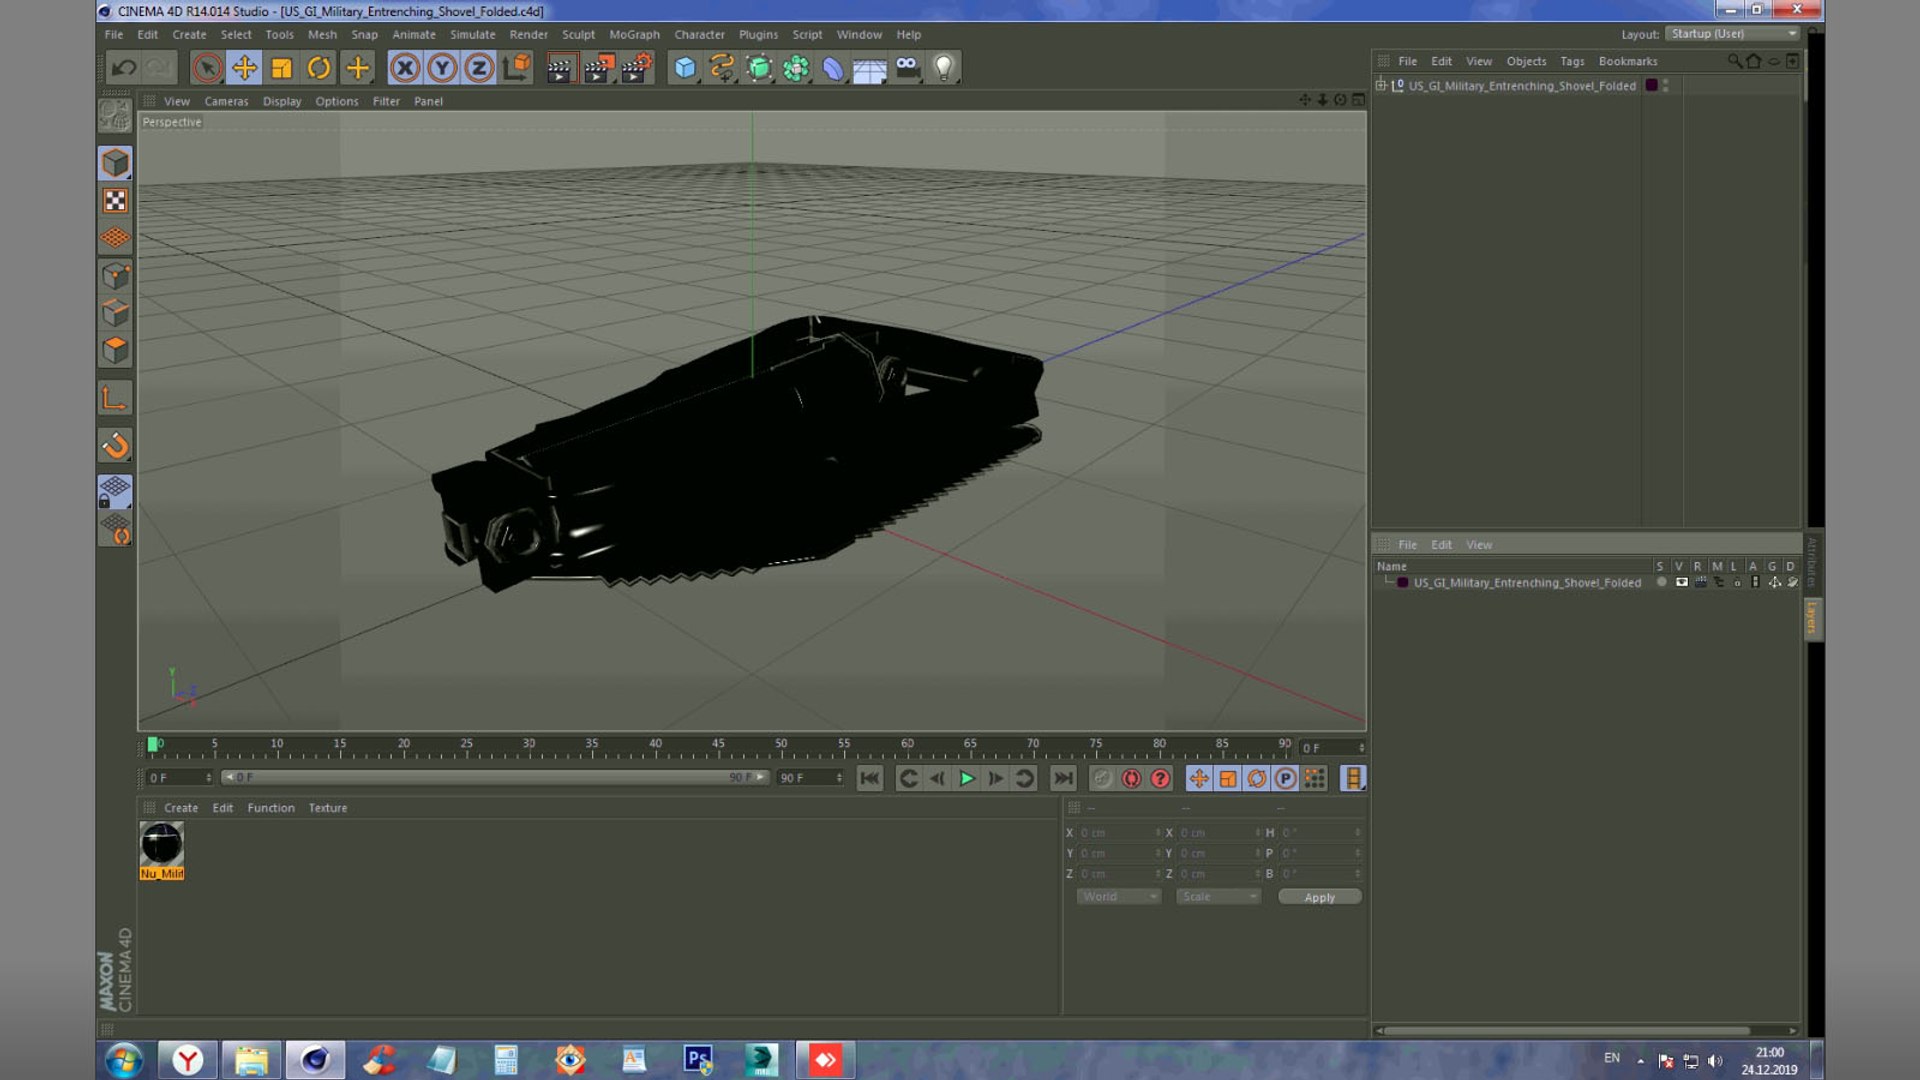Image resolution: width=1920 pixels, height=1080 pixels.
Task: Open the Render to Picture Viewer icon
Action: tap(598, 68)
